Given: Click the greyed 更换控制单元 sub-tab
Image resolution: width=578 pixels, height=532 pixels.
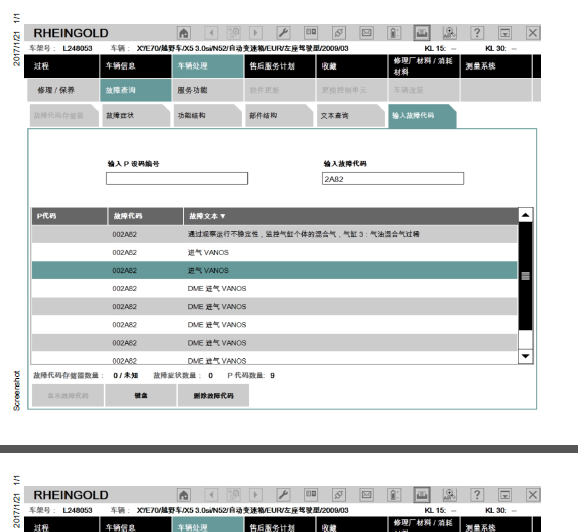Looking at the screenshot, I should point(352,90).
